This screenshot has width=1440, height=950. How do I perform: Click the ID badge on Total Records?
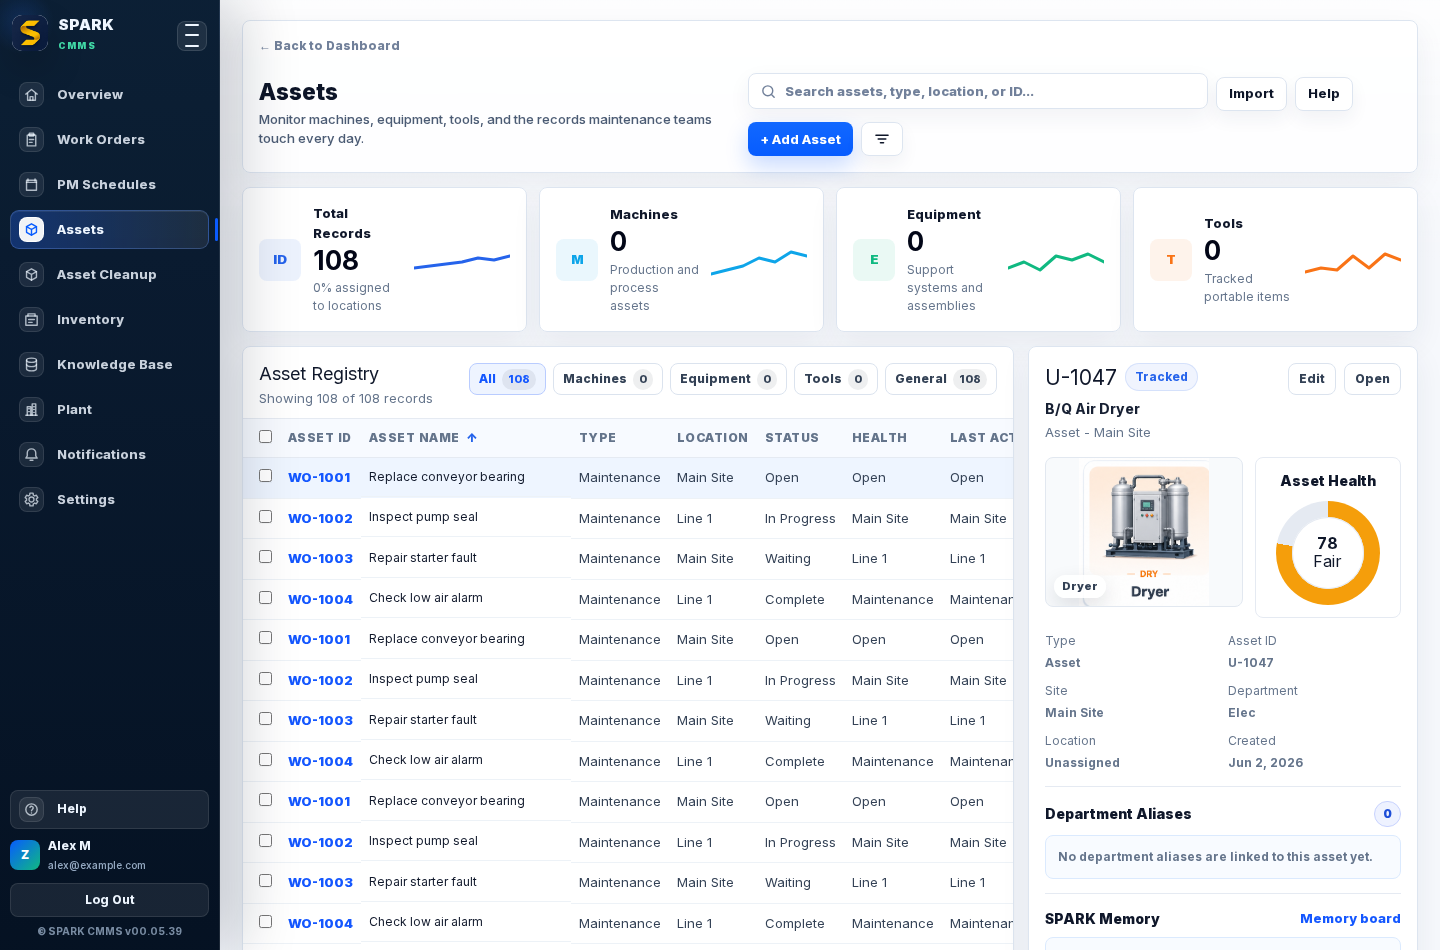(280, 260)
